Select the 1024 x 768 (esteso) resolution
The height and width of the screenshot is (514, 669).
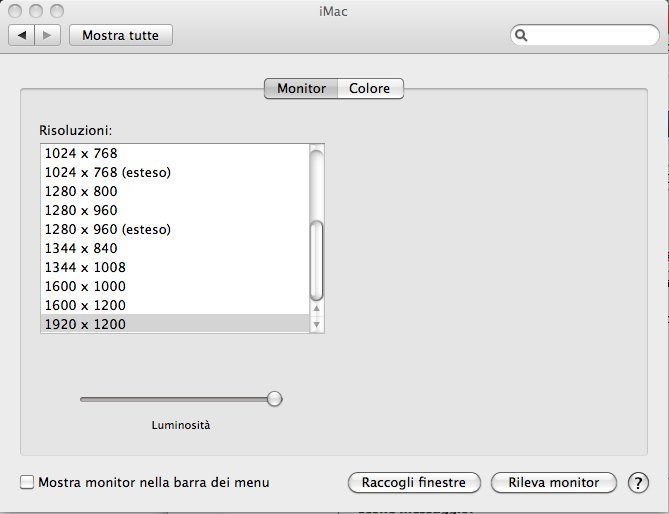(108, 172)
